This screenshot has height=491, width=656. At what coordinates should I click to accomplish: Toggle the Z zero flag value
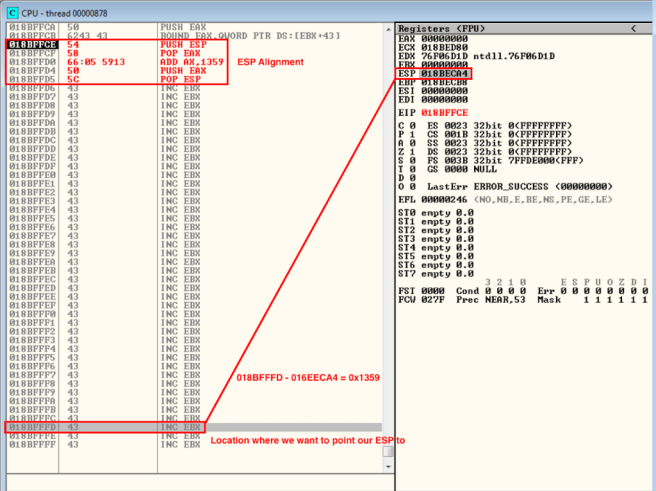click(x=409, y=150)
